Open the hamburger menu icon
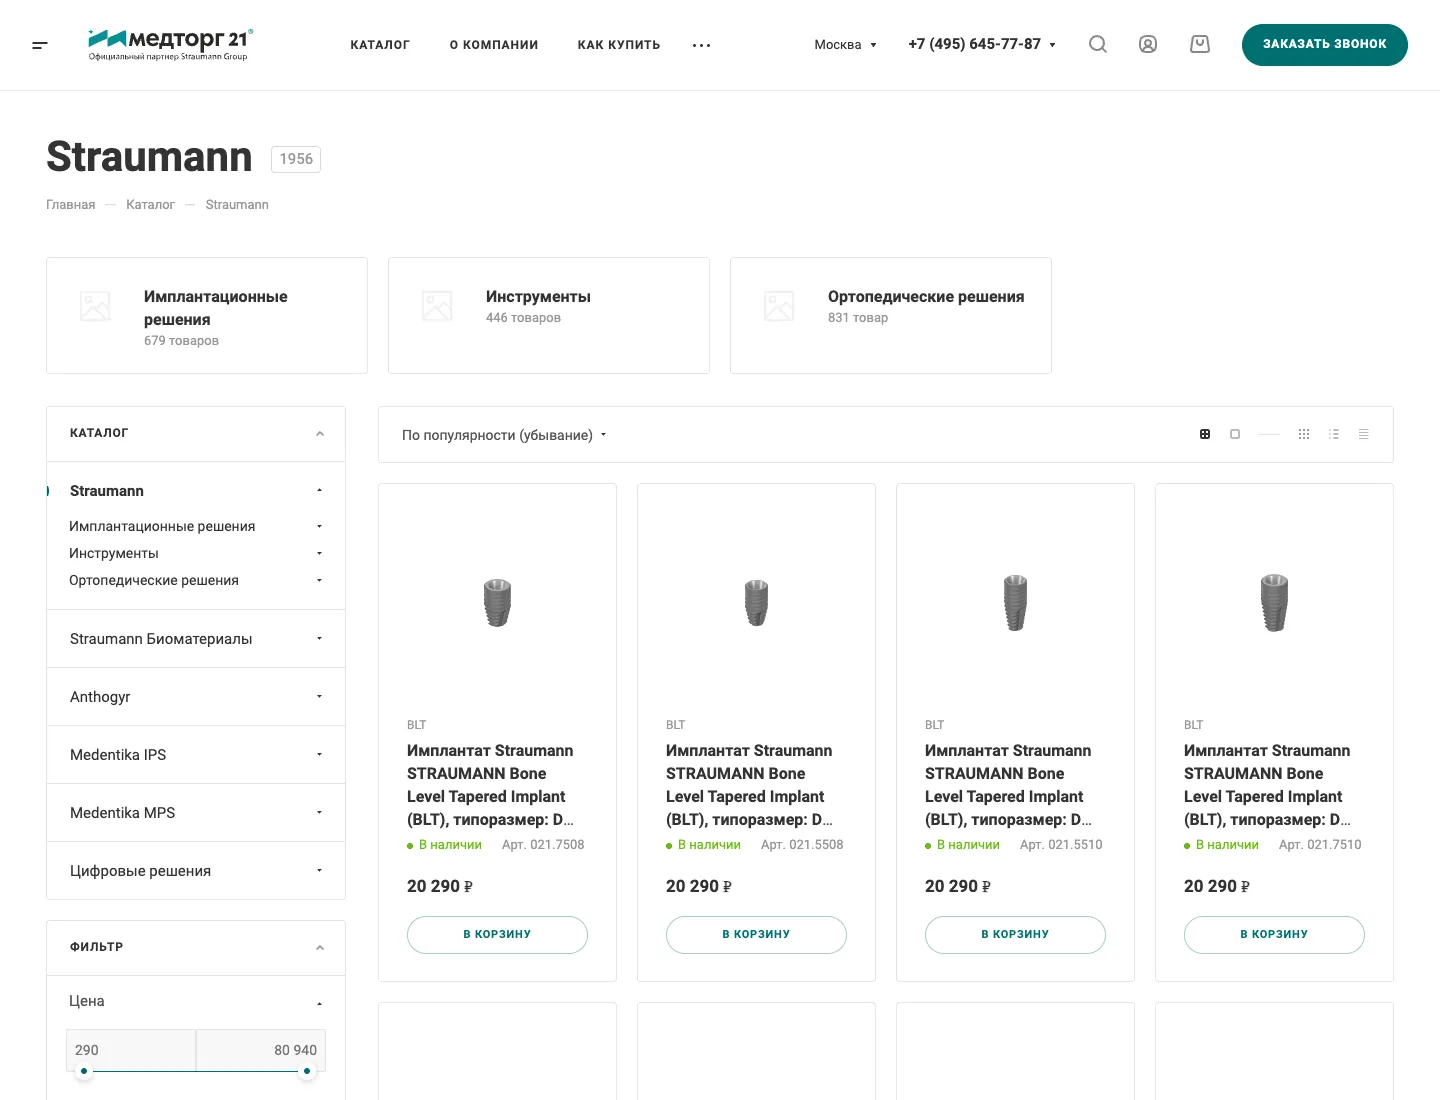Viewport: 1440px width, 1100px height. click(x=40, y=45)
